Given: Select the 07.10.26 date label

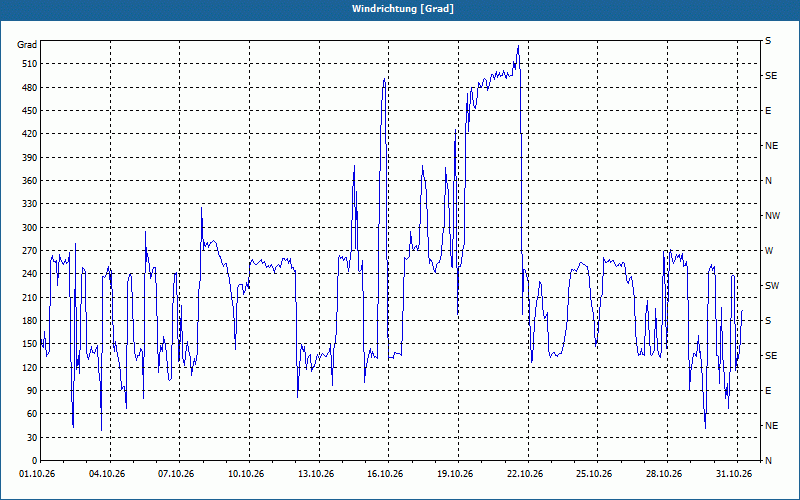Looking at the screenshot, I should [x=176, y=474].
